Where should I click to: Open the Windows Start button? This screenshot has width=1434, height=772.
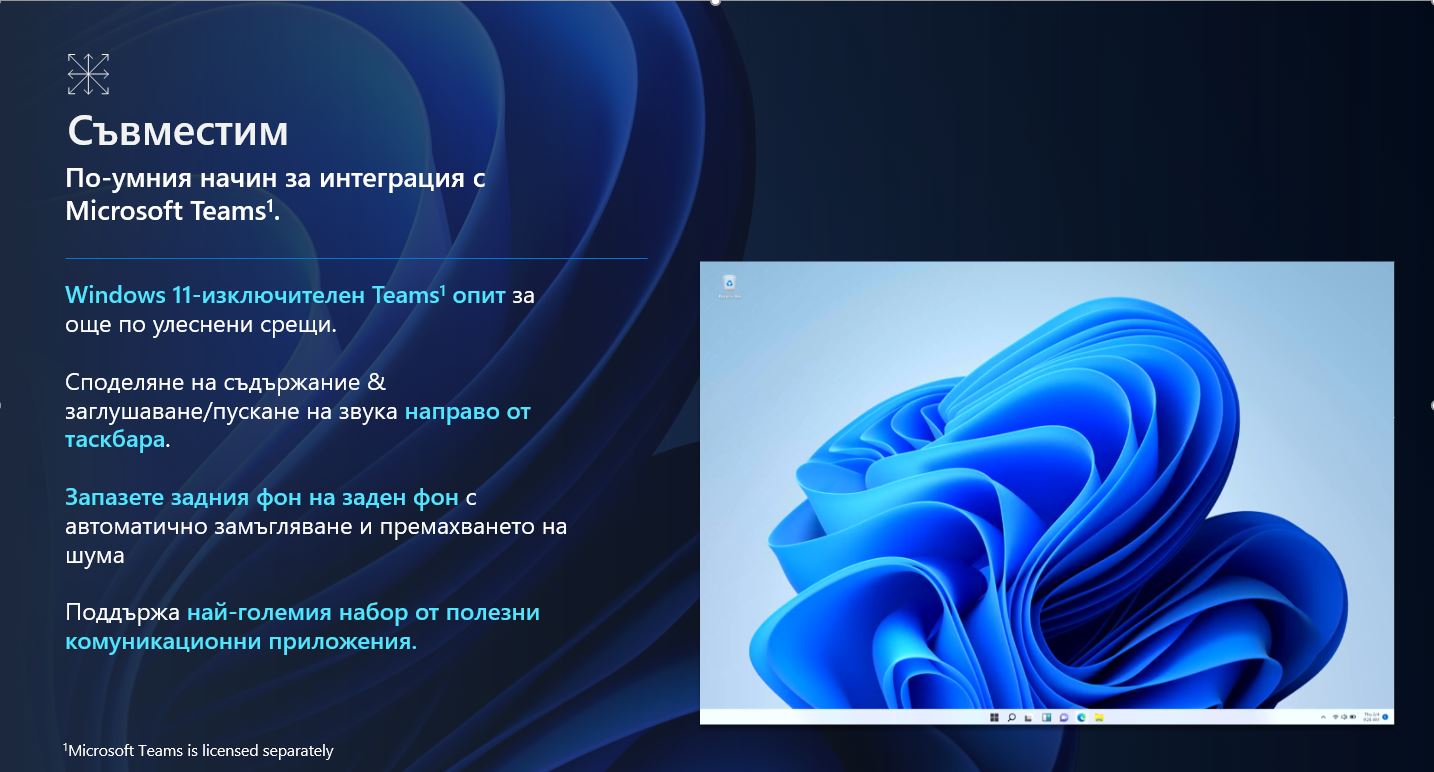994,718
